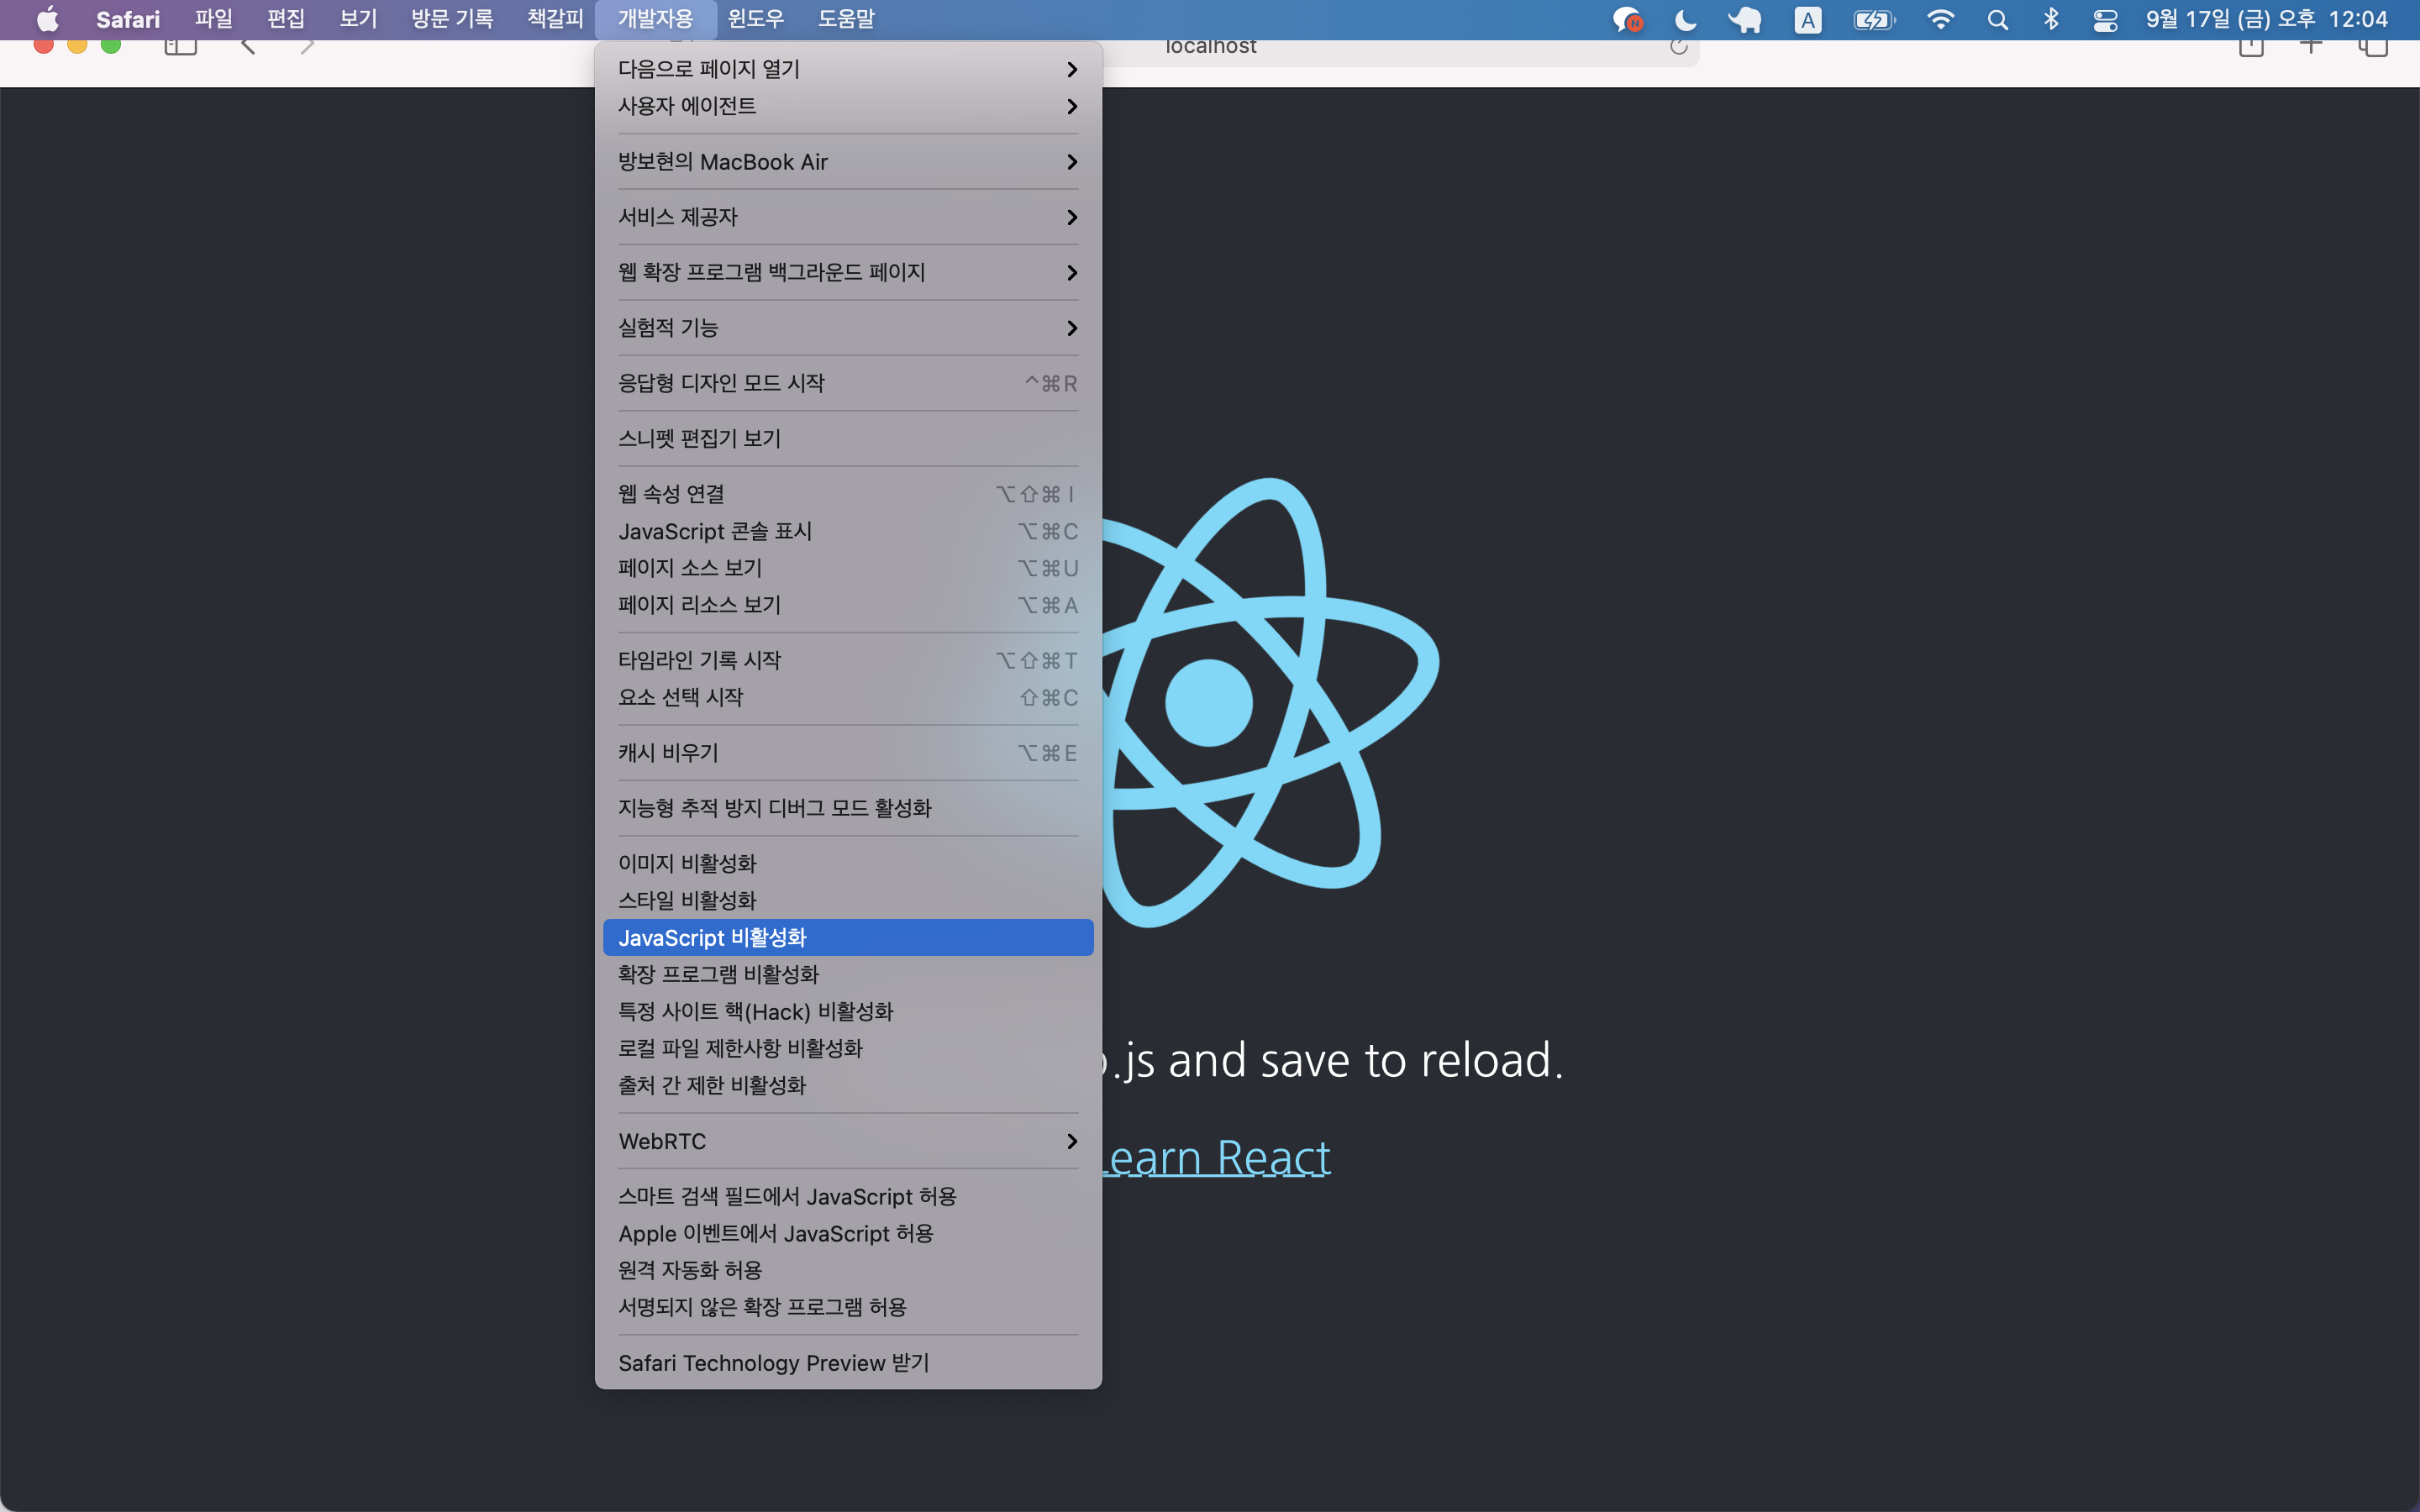Open the Control Center icon
Image resolution: width=2420 pixels, height=1512 pixels.
[2105, 19]
